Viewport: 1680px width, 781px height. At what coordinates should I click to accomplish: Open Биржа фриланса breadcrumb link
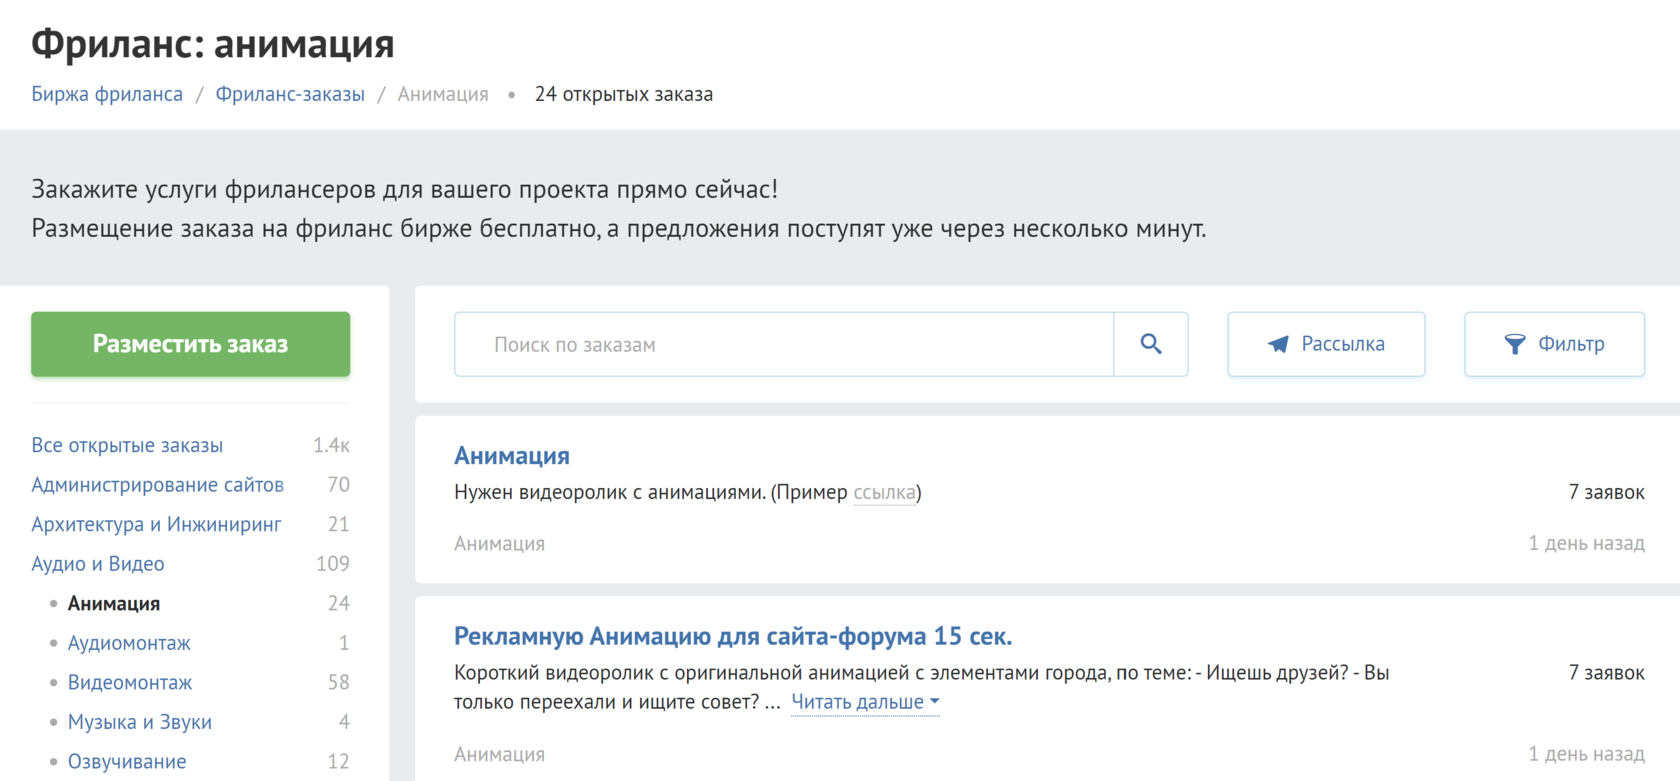pyautogui.click(x=107, y=94)
